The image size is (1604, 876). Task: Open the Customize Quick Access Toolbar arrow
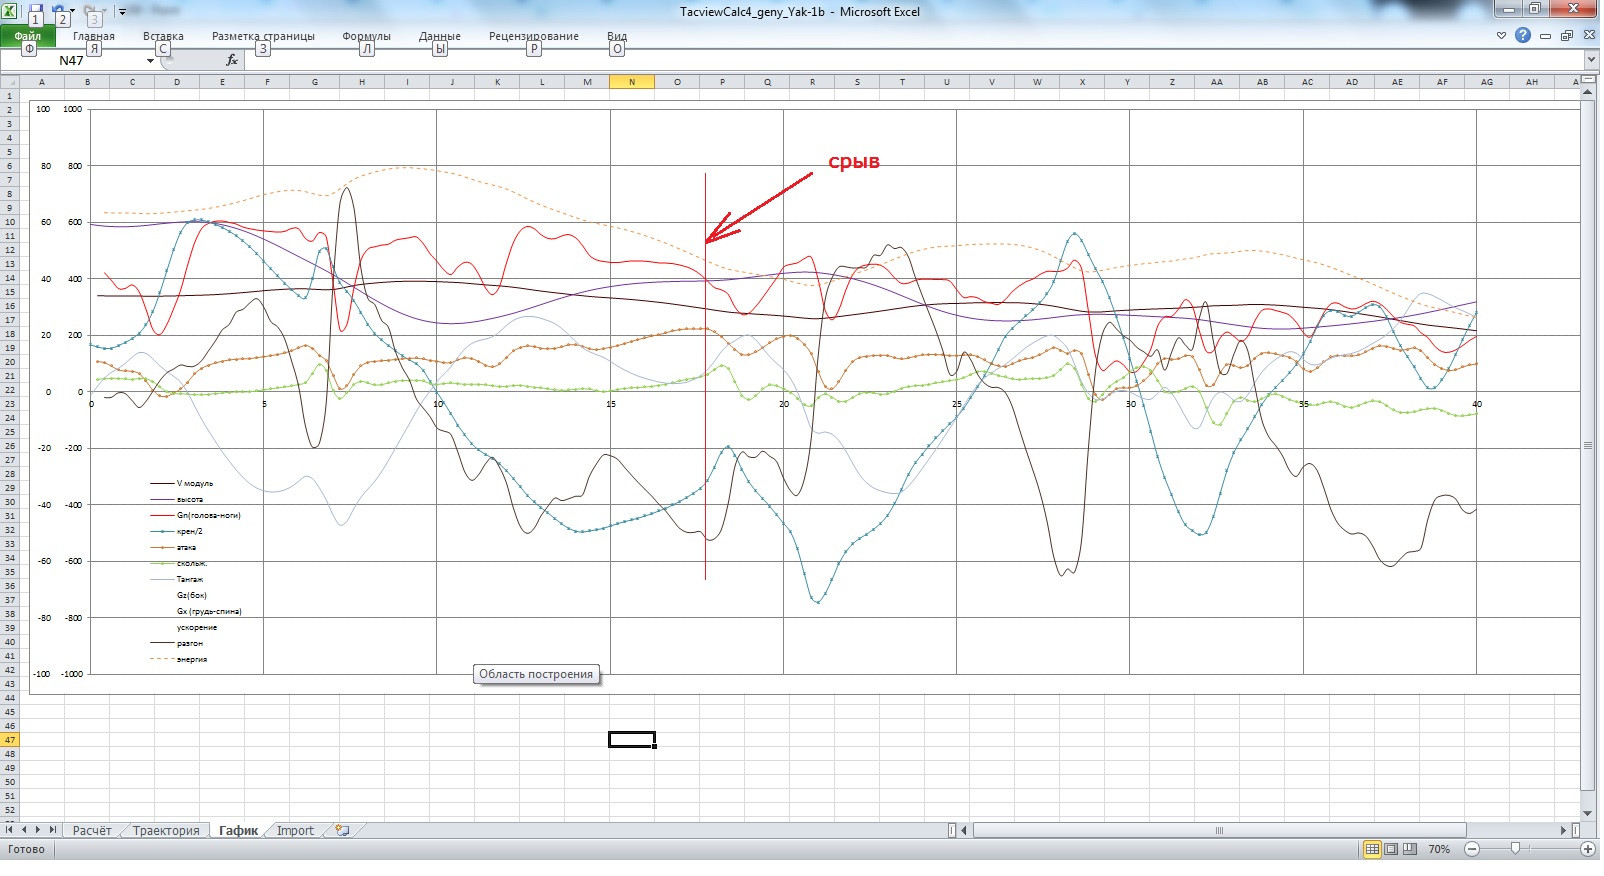point(122,12)
